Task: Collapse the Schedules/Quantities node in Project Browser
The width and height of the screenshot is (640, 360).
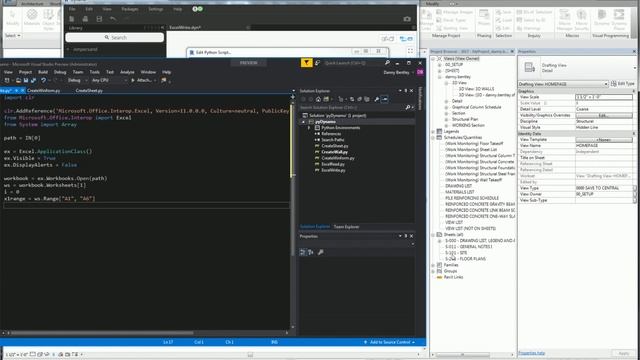Action: click(433, 138)
